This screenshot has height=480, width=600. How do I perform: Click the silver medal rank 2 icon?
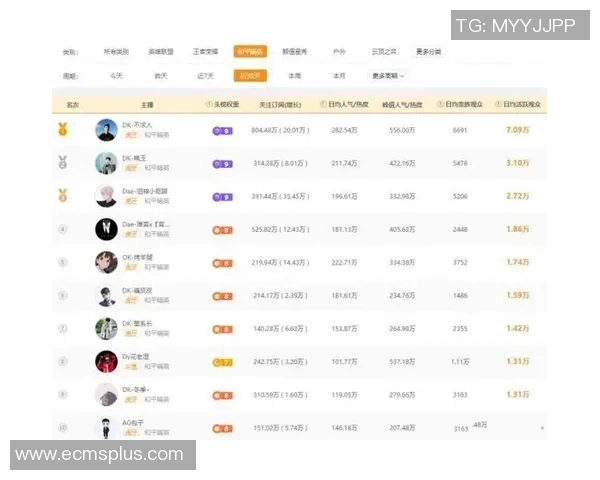point(62,162)
